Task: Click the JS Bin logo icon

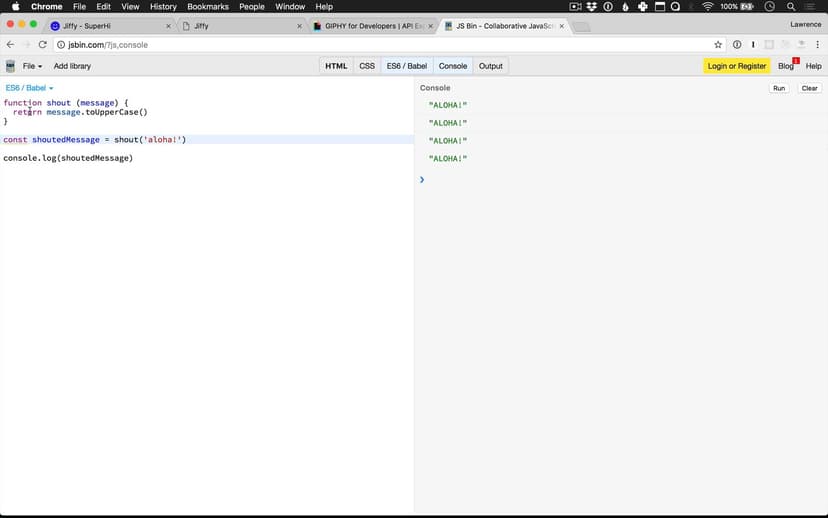Action: coord(10,66)
